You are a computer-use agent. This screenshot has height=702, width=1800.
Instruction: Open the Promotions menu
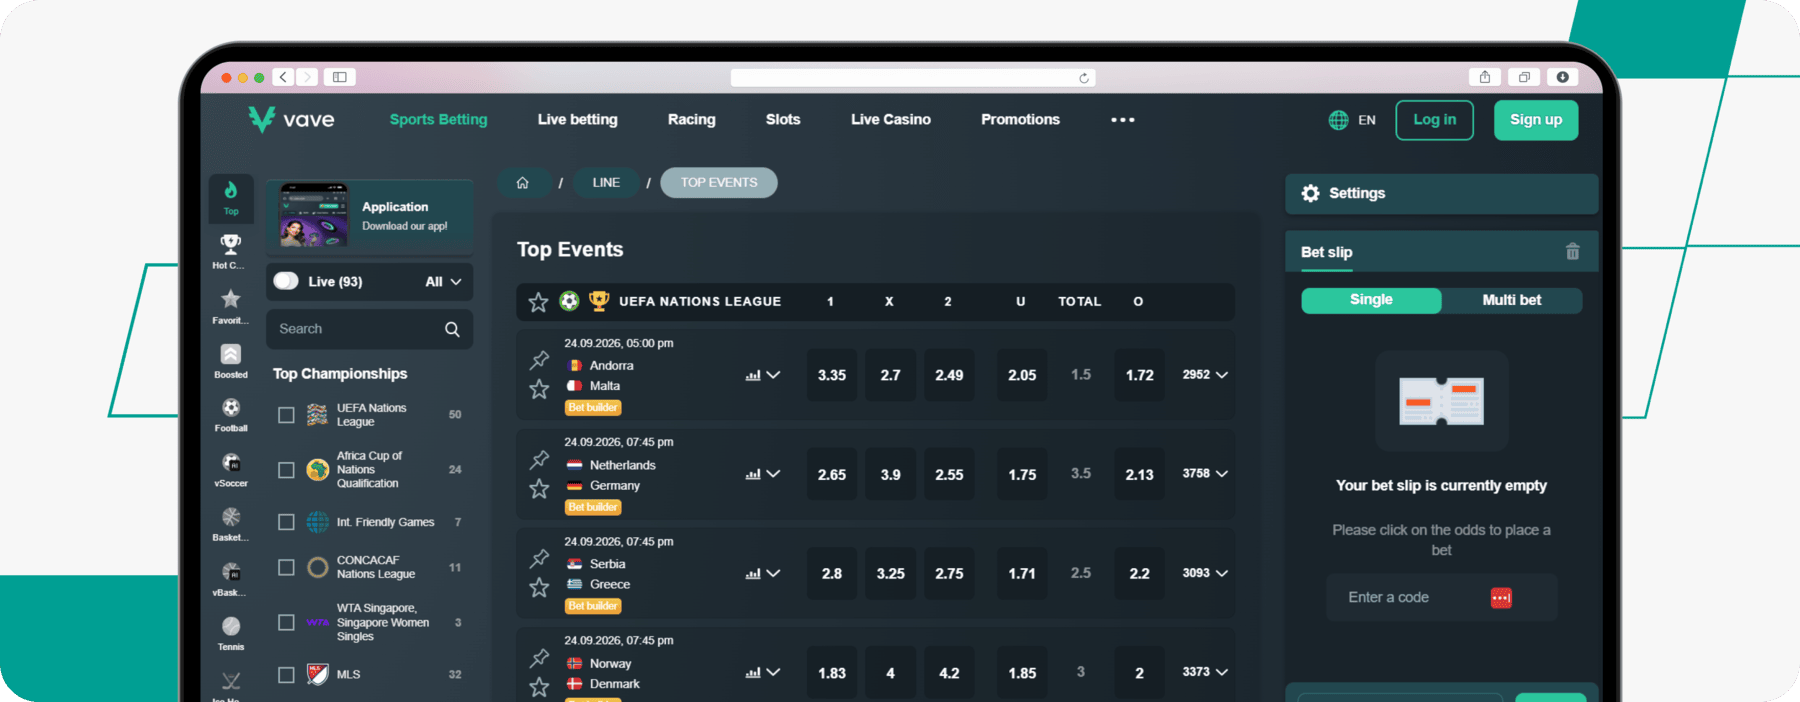tap(1020, 120)
